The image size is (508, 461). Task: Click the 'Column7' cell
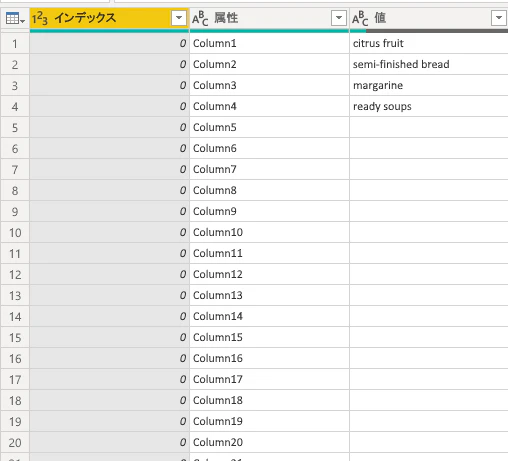coord(269,169)
